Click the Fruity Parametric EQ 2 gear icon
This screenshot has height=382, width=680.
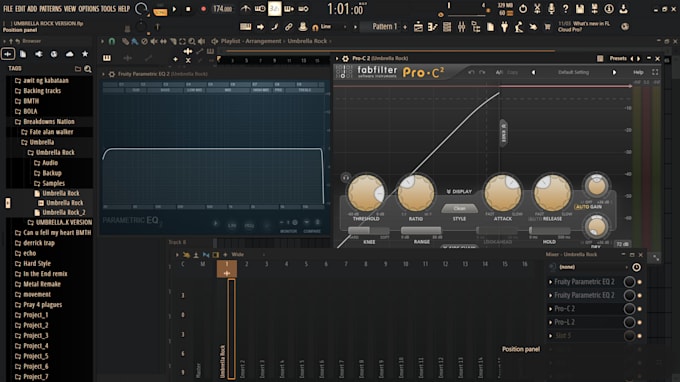coord(111,74)
